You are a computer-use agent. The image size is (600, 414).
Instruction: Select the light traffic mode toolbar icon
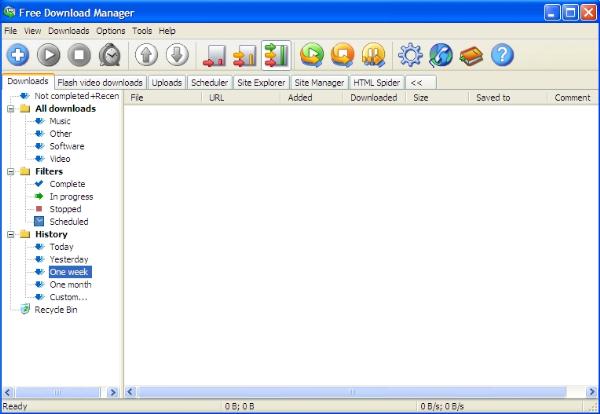point(215,55)
